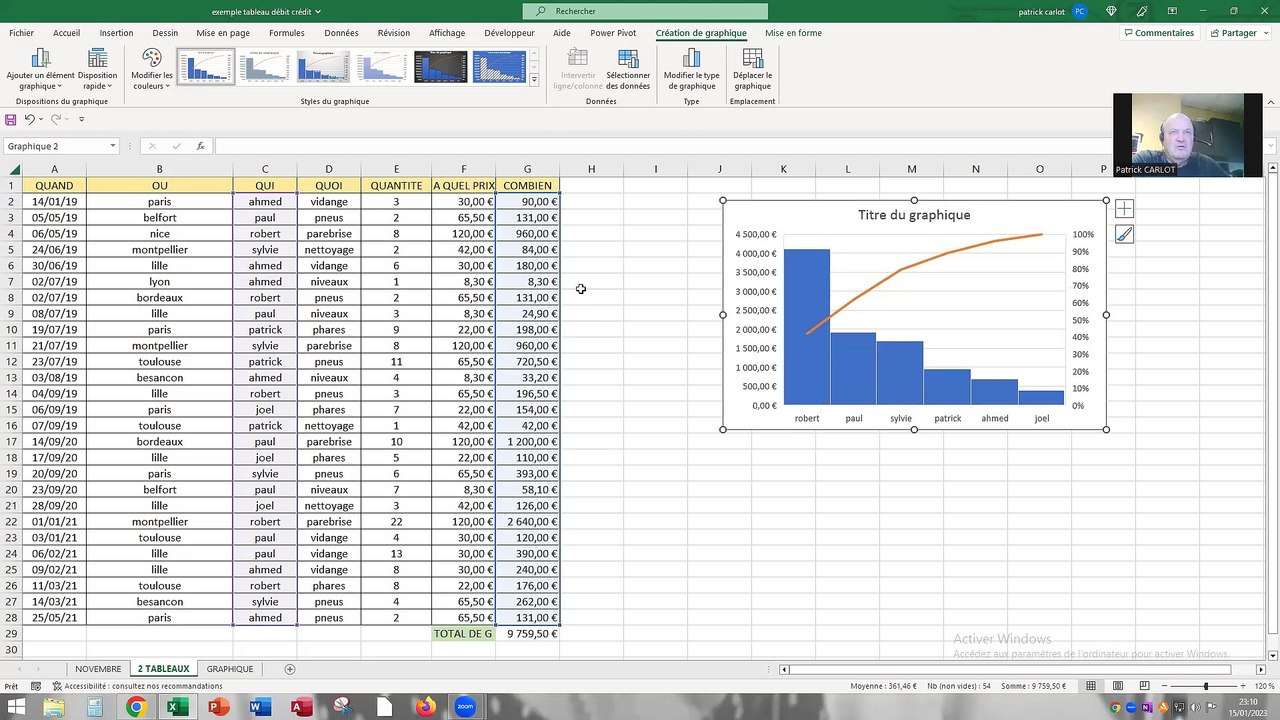Open the undo history dropdown arrow
Viewport: 1280px width, 720px height.
[40, 119]
